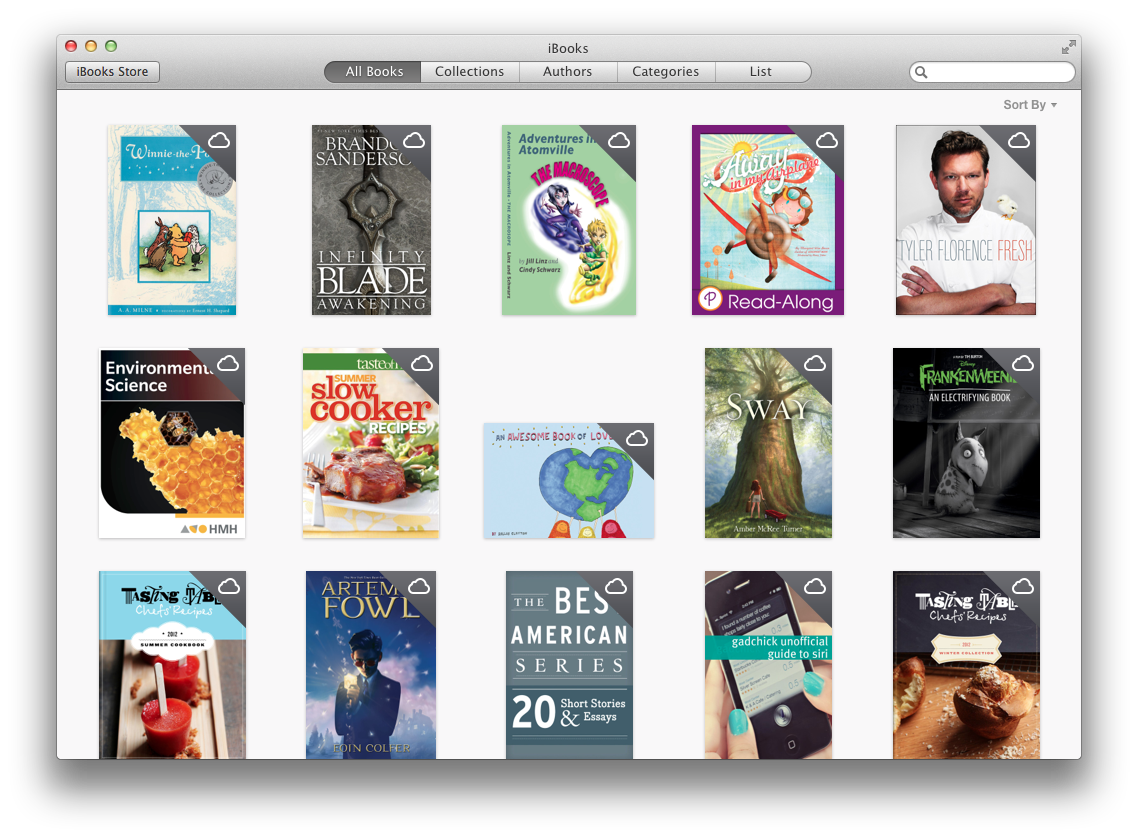This screenshot has width=1138, height=838.
Task: Download Winnie-the-Pooh via its cloud icon
Action: 220,141
